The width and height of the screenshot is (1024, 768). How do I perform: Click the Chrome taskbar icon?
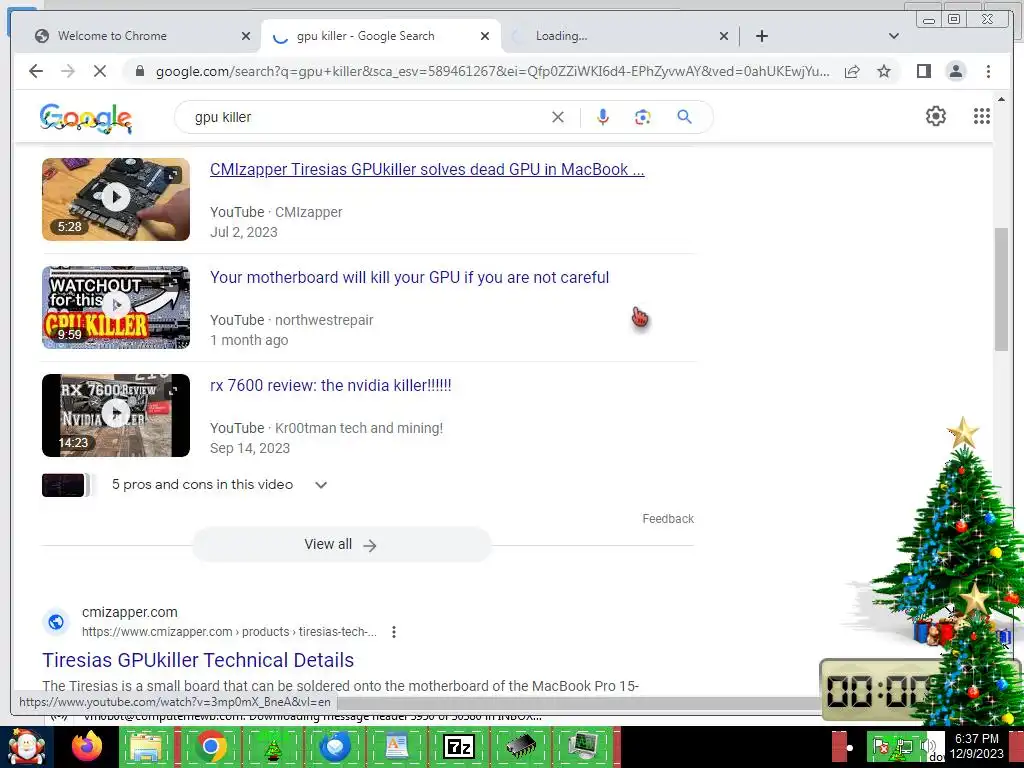[x=210, y=746]
